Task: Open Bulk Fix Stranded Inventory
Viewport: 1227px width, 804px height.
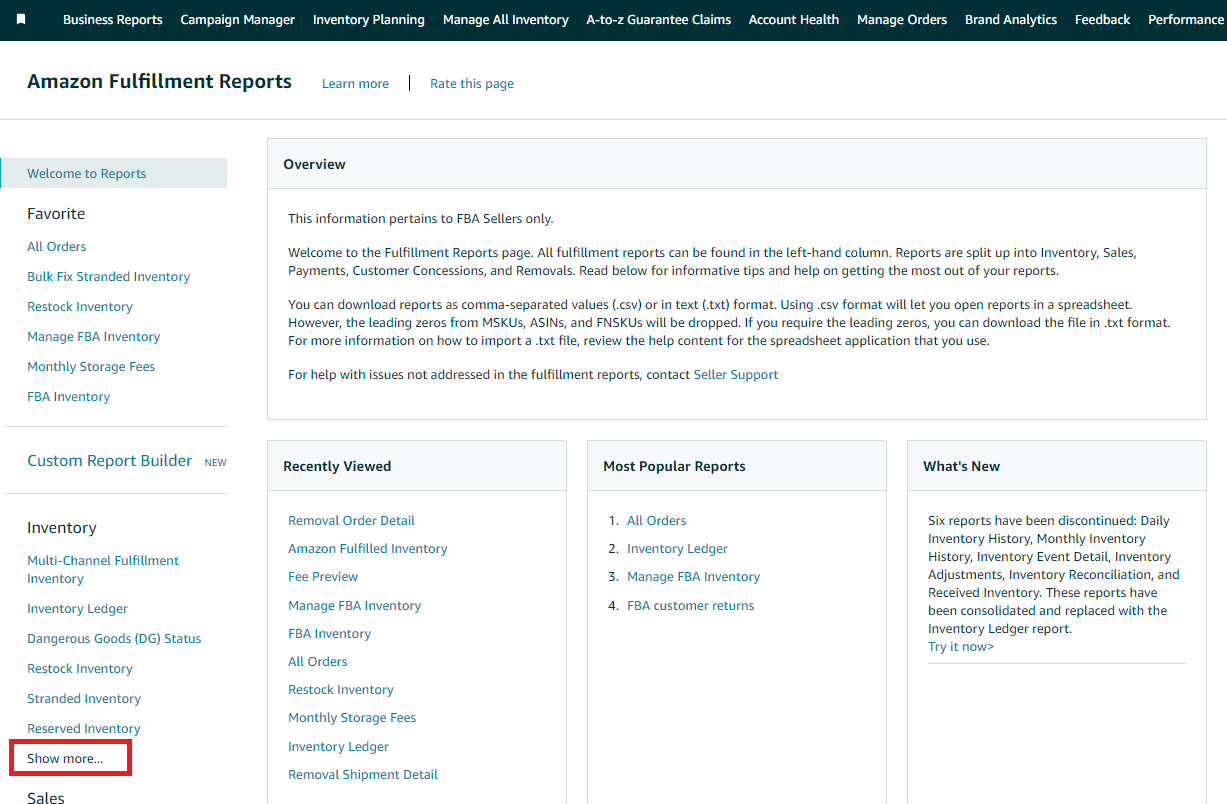Action: point(109,277)
